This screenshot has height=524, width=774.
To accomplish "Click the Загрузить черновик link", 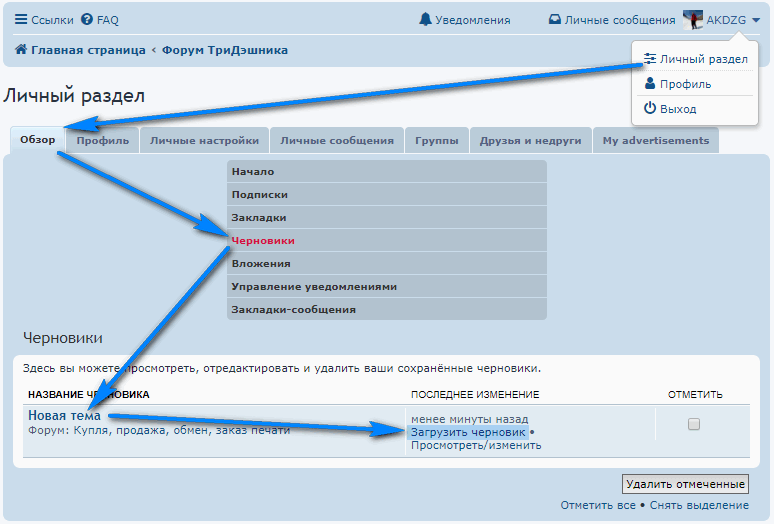I will [x=467, y=432].
